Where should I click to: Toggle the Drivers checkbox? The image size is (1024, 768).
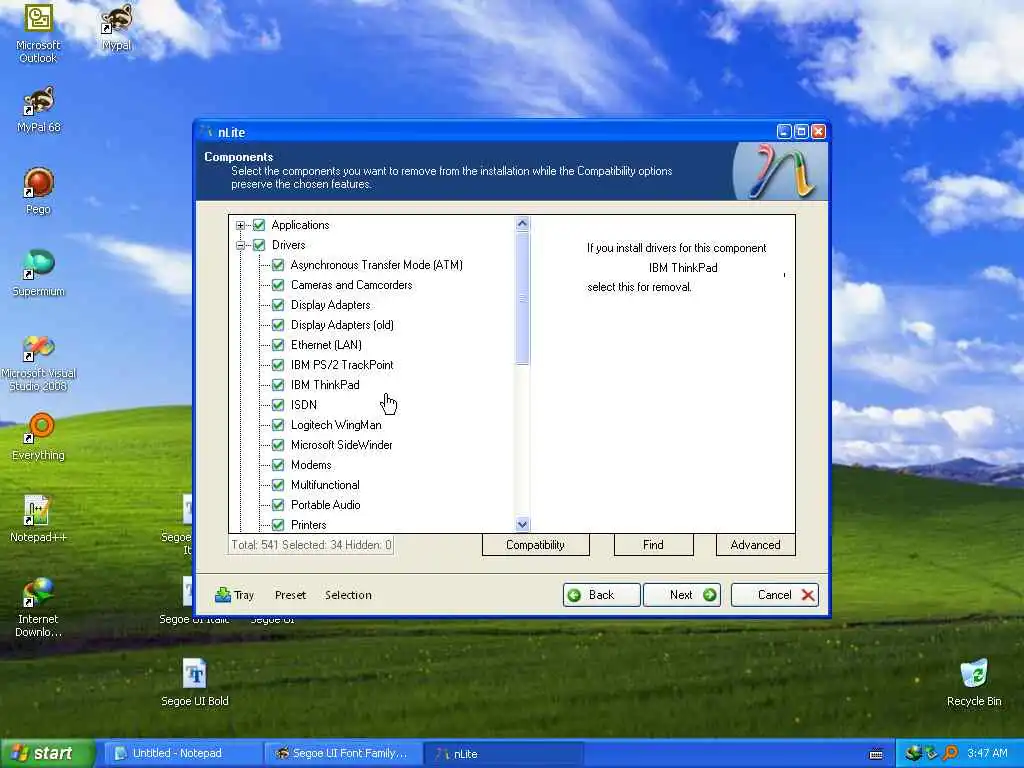259,245
